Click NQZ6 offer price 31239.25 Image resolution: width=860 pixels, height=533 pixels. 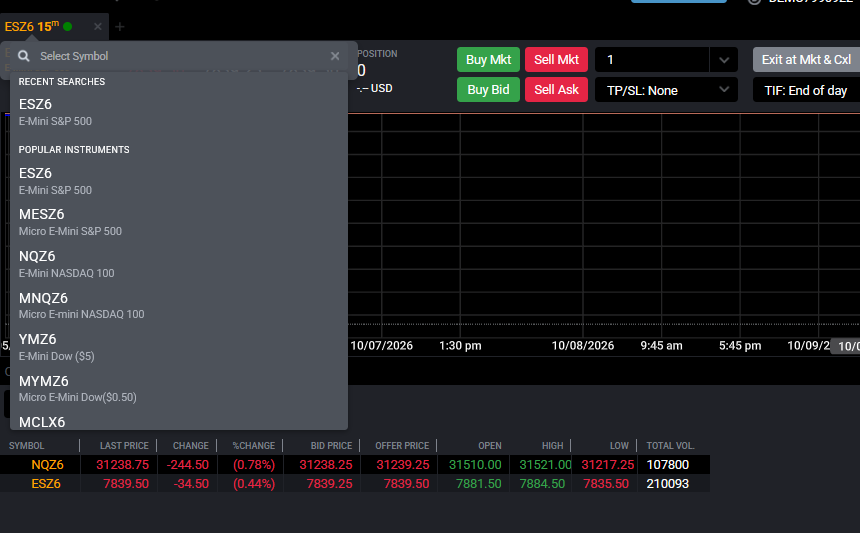[x=403, y=464]
